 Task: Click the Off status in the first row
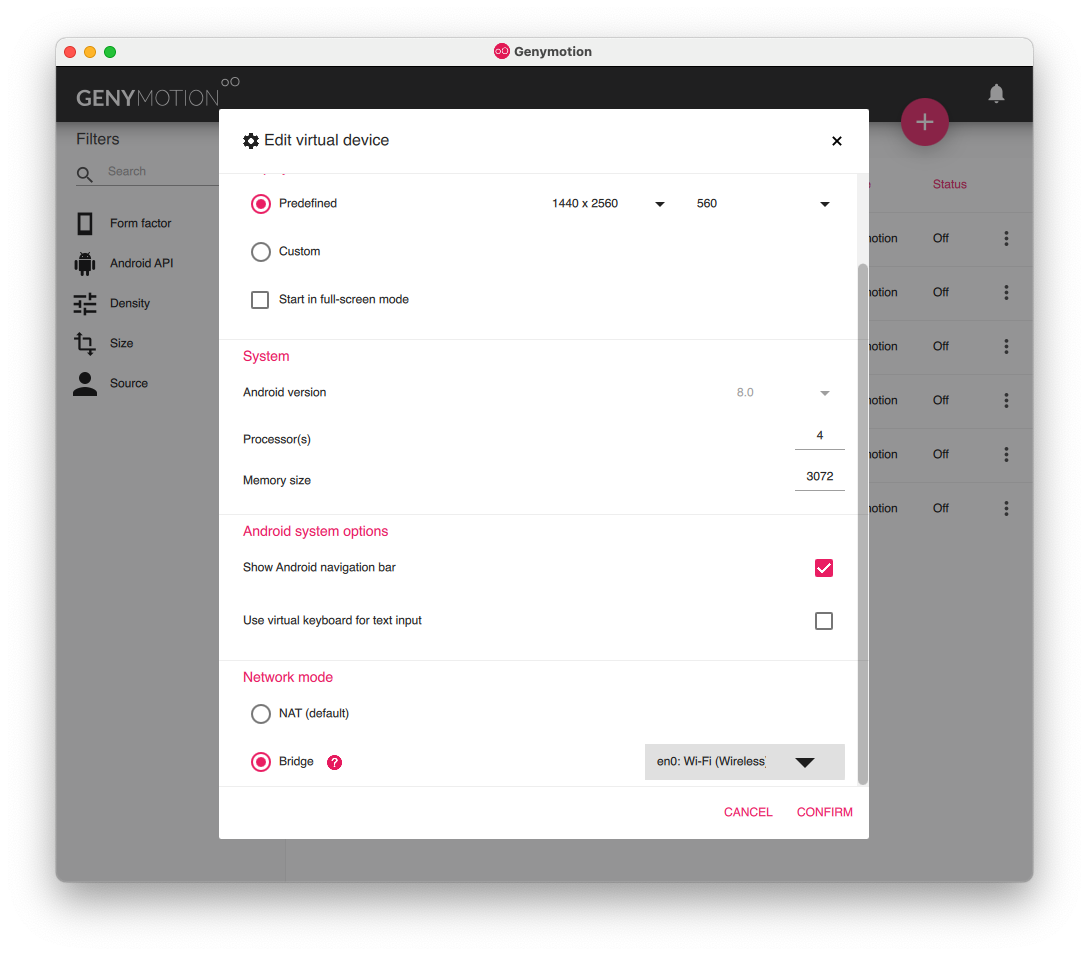(x=940, y=238)
